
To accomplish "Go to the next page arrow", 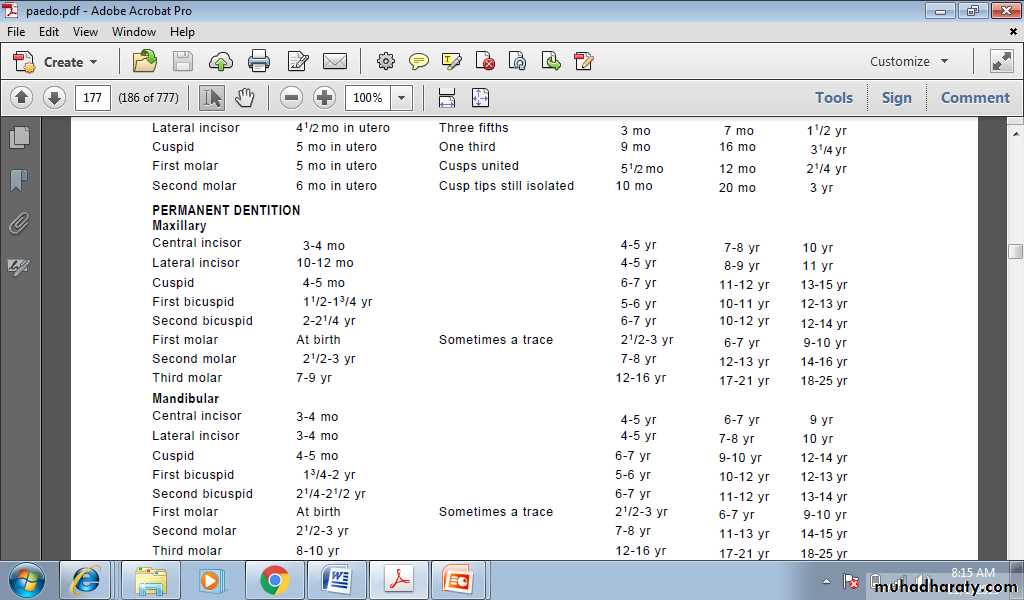I will pos(54,98).
